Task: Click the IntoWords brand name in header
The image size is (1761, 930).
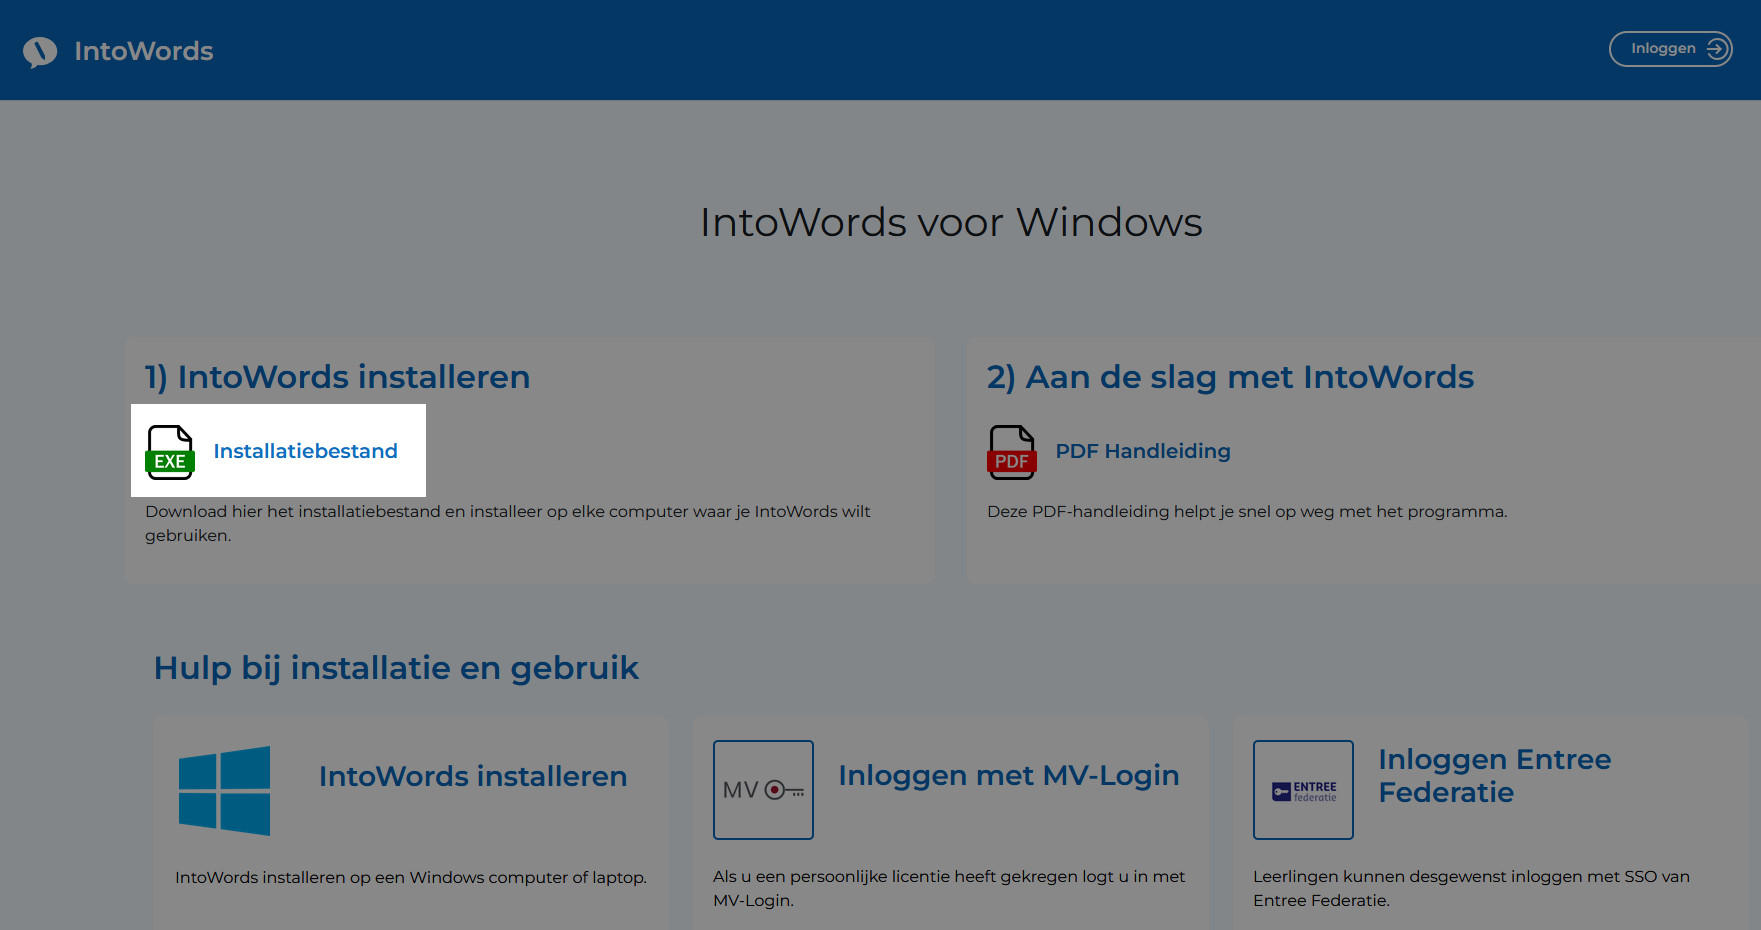Action: coord(144,51)
